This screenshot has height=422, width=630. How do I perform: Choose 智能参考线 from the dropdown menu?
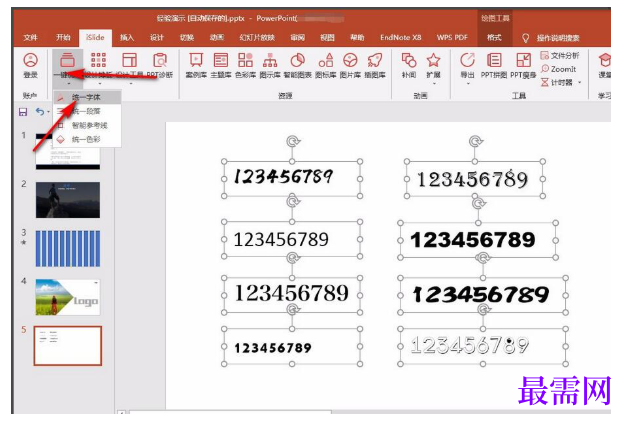(x=87, y=125)
